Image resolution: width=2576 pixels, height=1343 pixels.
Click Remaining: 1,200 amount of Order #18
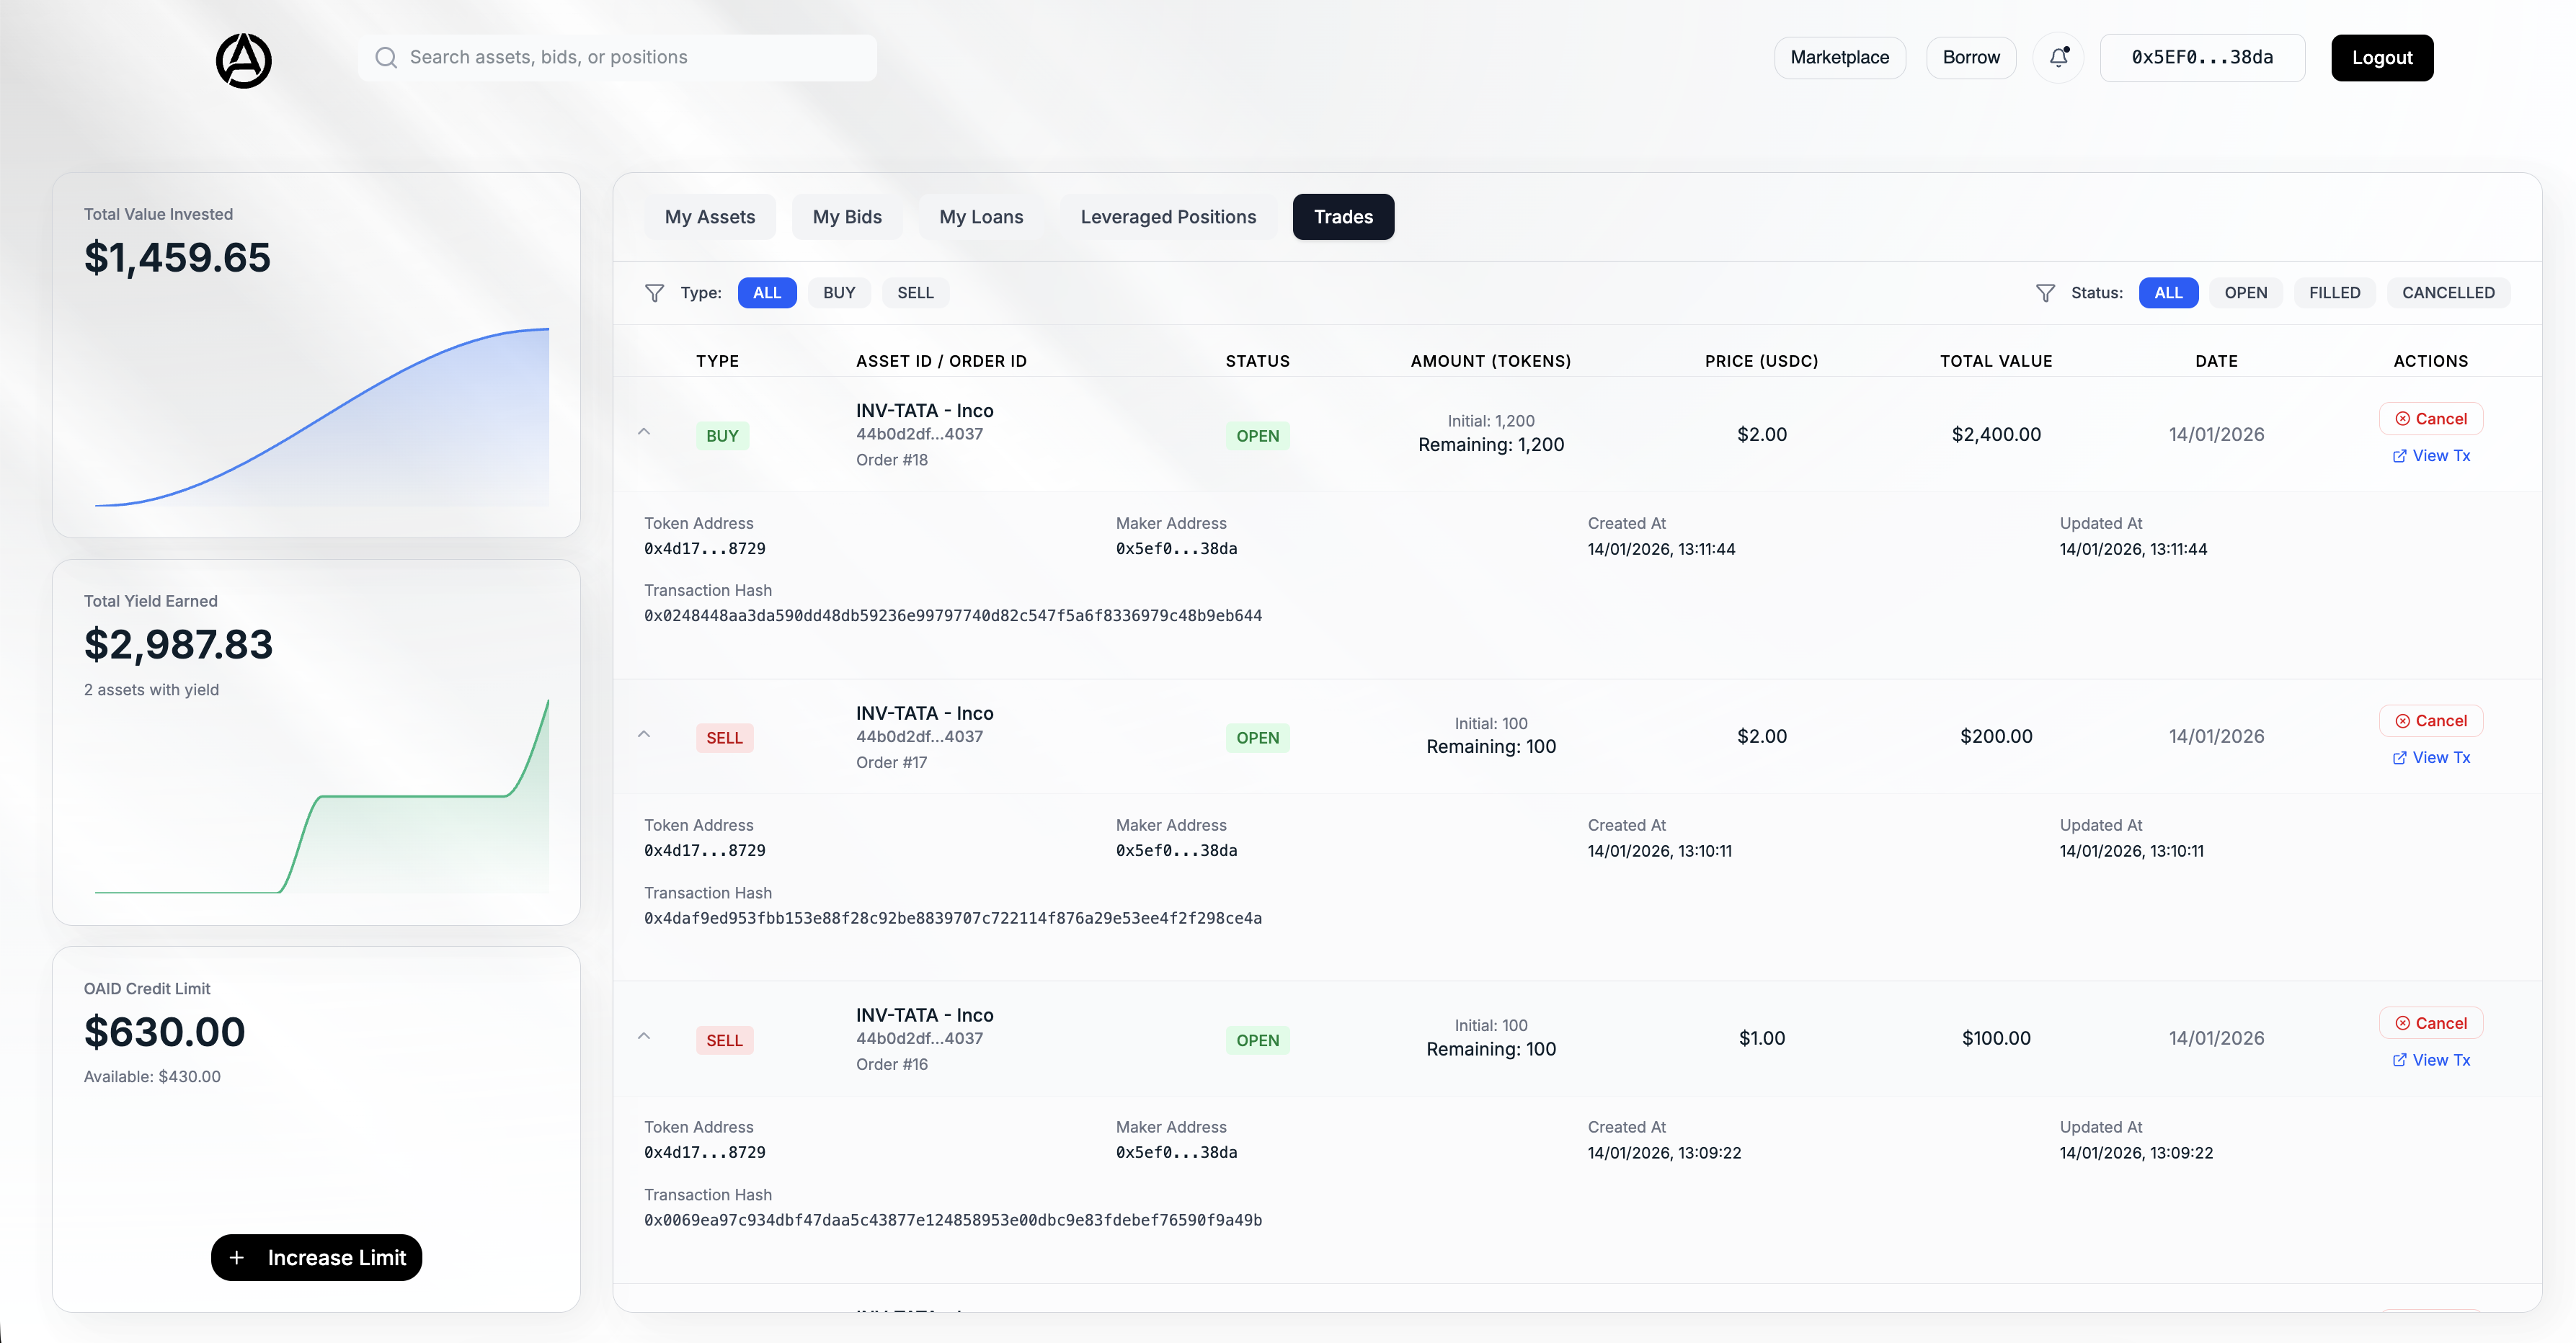coord(1491,445)
